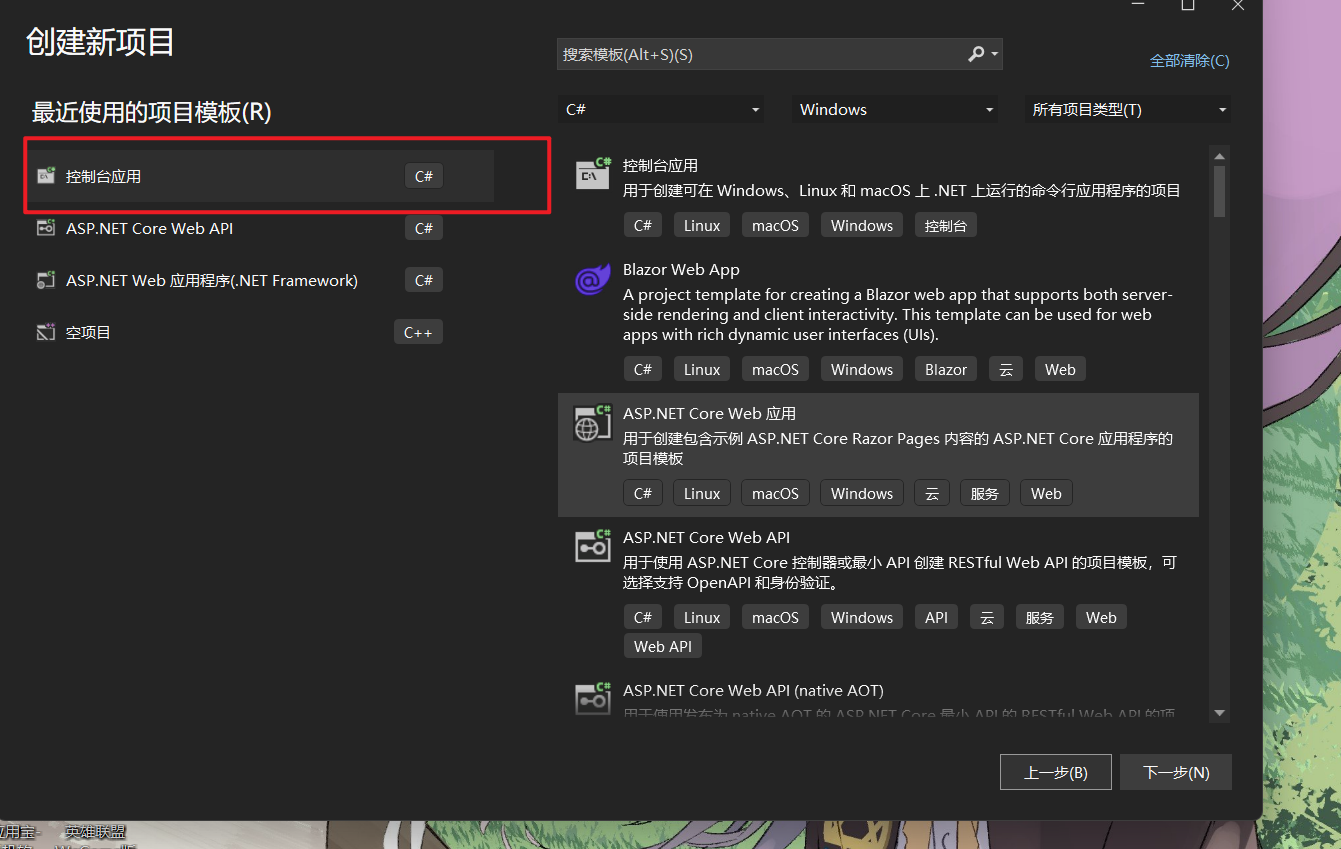Select 控制台应用 in recent project templates
Image resolution: width=1341 pixels, height=849 pixels.
(x=261, y=176)
